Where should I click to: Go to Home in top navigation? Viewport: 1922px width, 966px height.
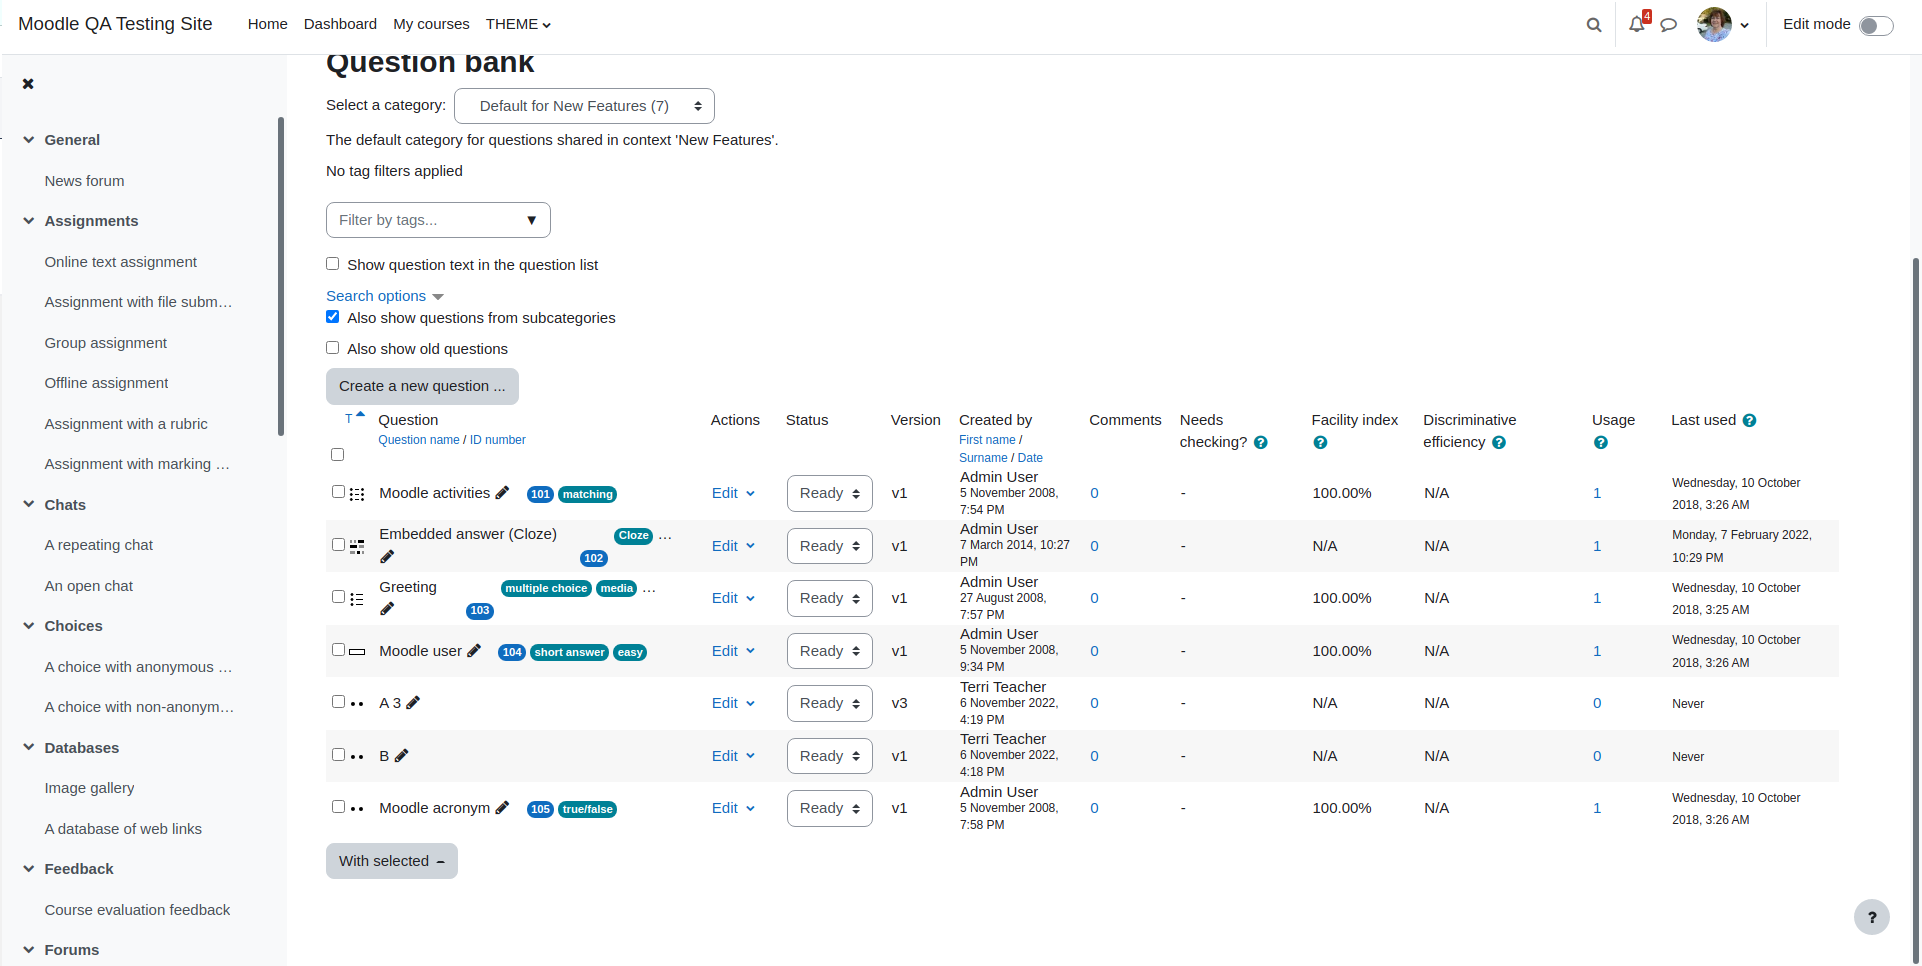point(268,24)
